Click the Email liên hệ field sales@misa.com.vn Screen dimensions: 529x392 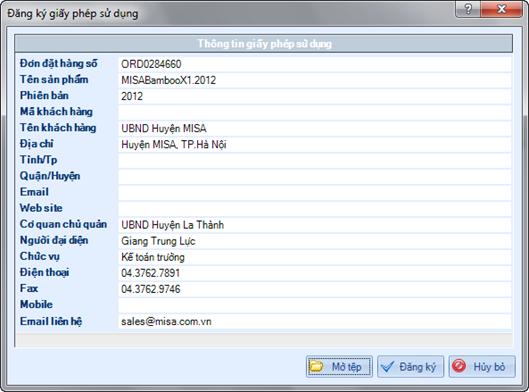[315, 321]
